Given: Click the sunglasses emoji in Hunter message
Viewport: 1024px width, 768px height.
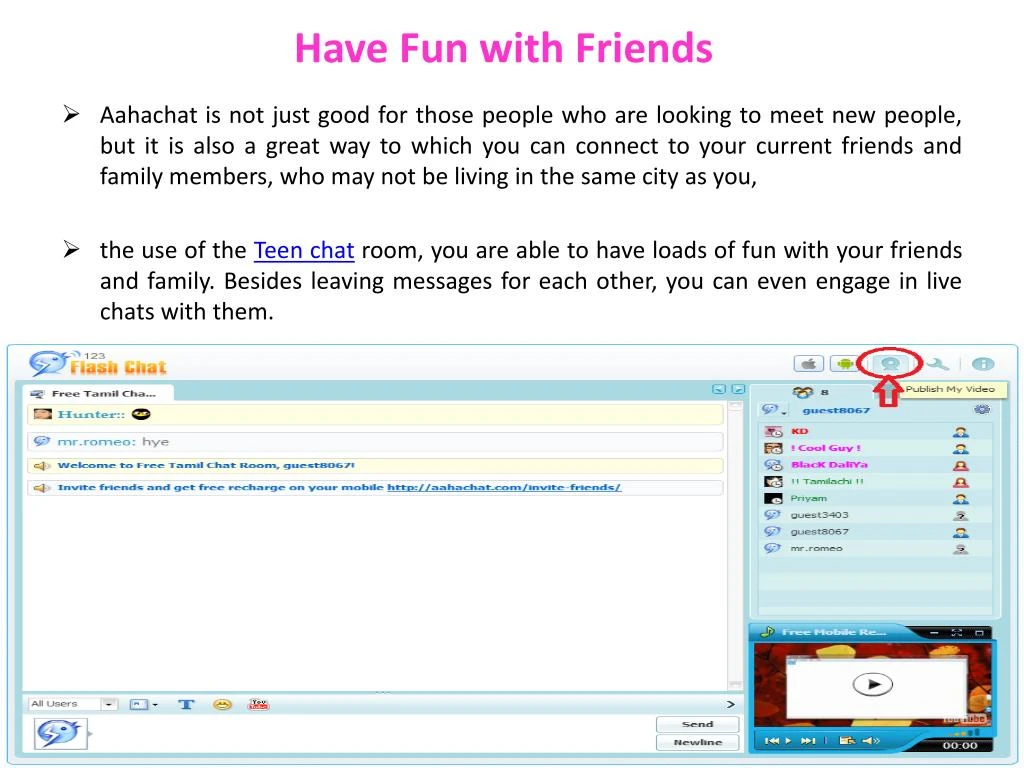Looking at the screenshot, I should coord(141,414).
